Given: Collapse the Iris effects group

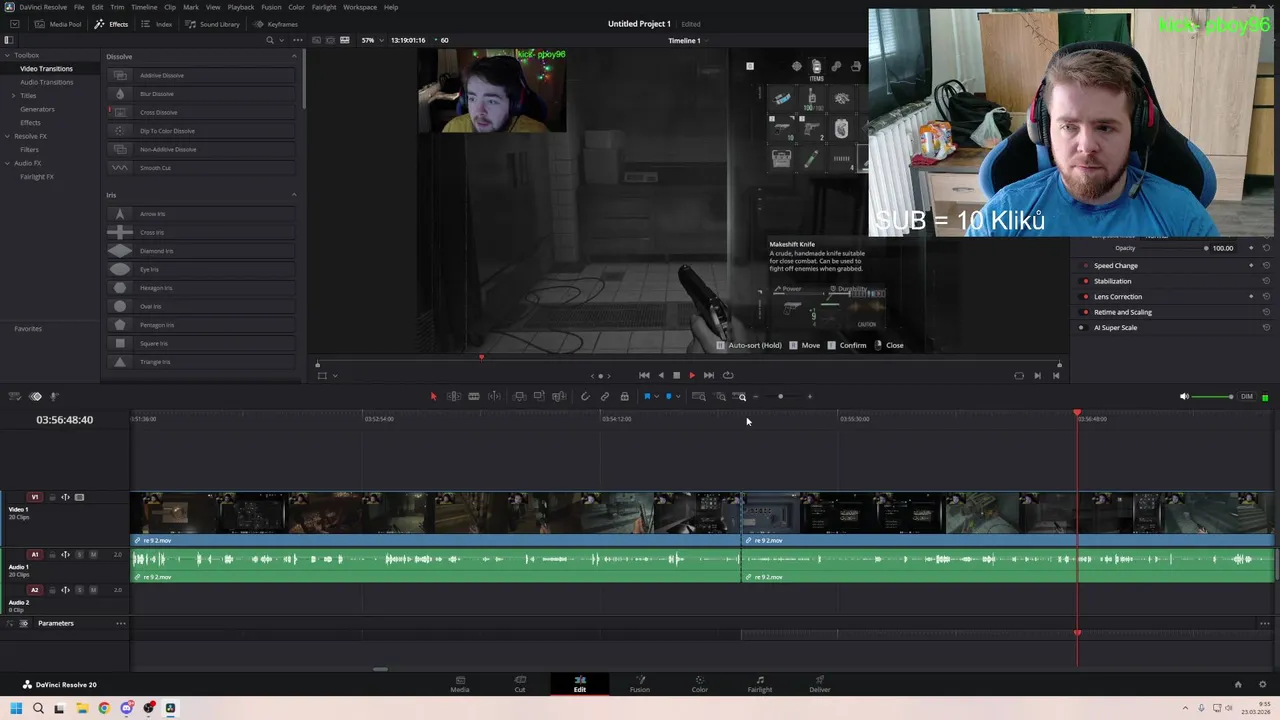Looking at the screenshot, I should tap(294, 195).
